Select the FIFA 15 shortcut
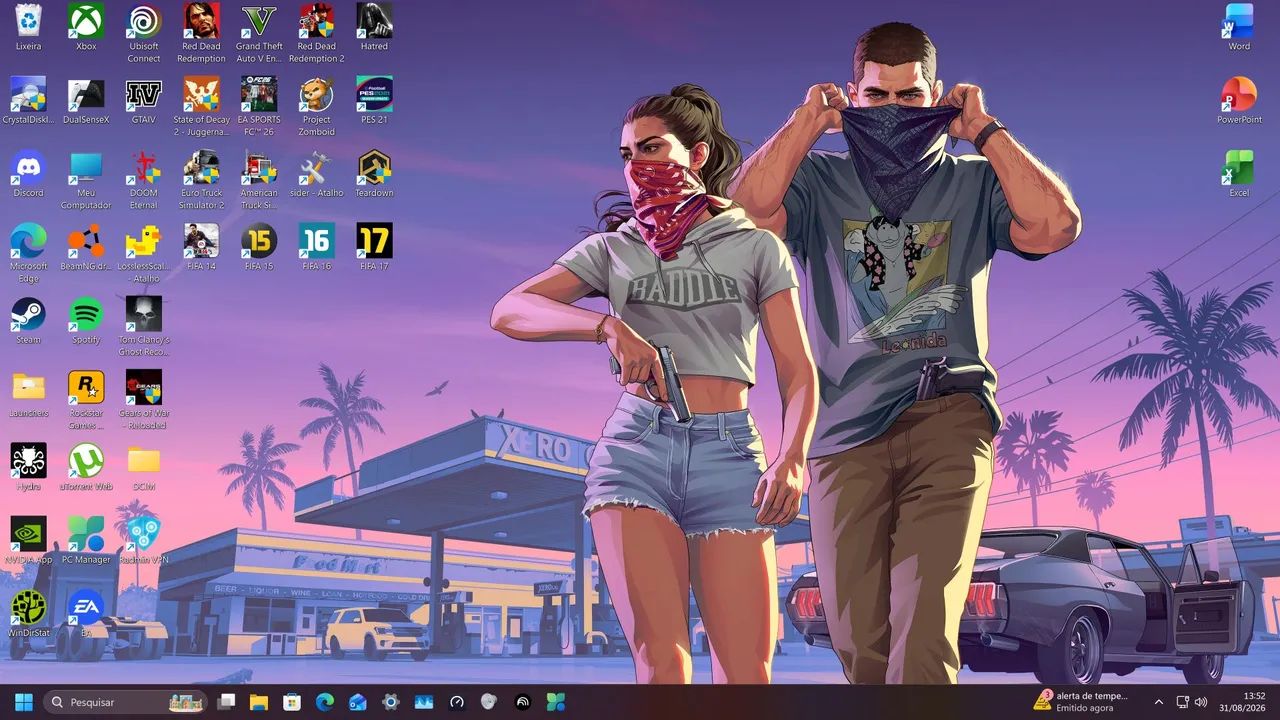The image size is (1280, 720). pos(259,247)
